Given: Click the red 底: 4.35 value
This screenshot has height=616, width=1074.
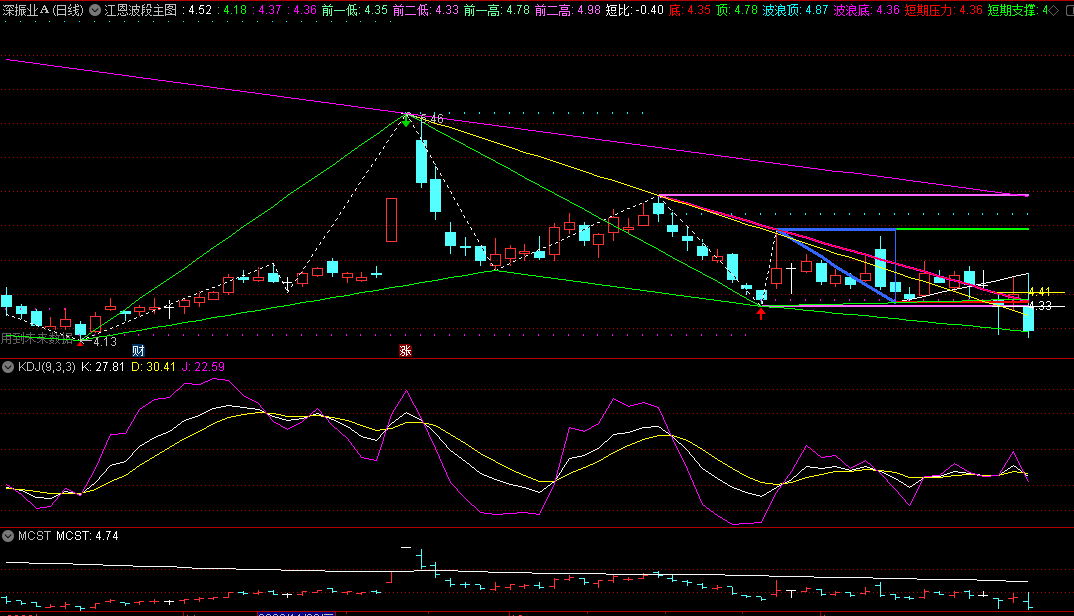Looking at the screenshot, I should click(690, 10).
